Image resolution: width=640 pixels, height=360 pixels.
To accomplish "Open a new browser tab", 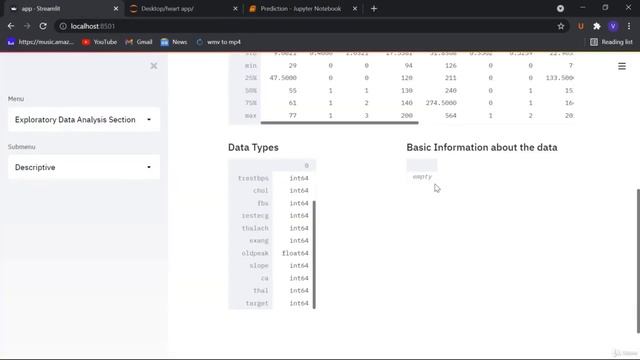I will pos(374,9).
